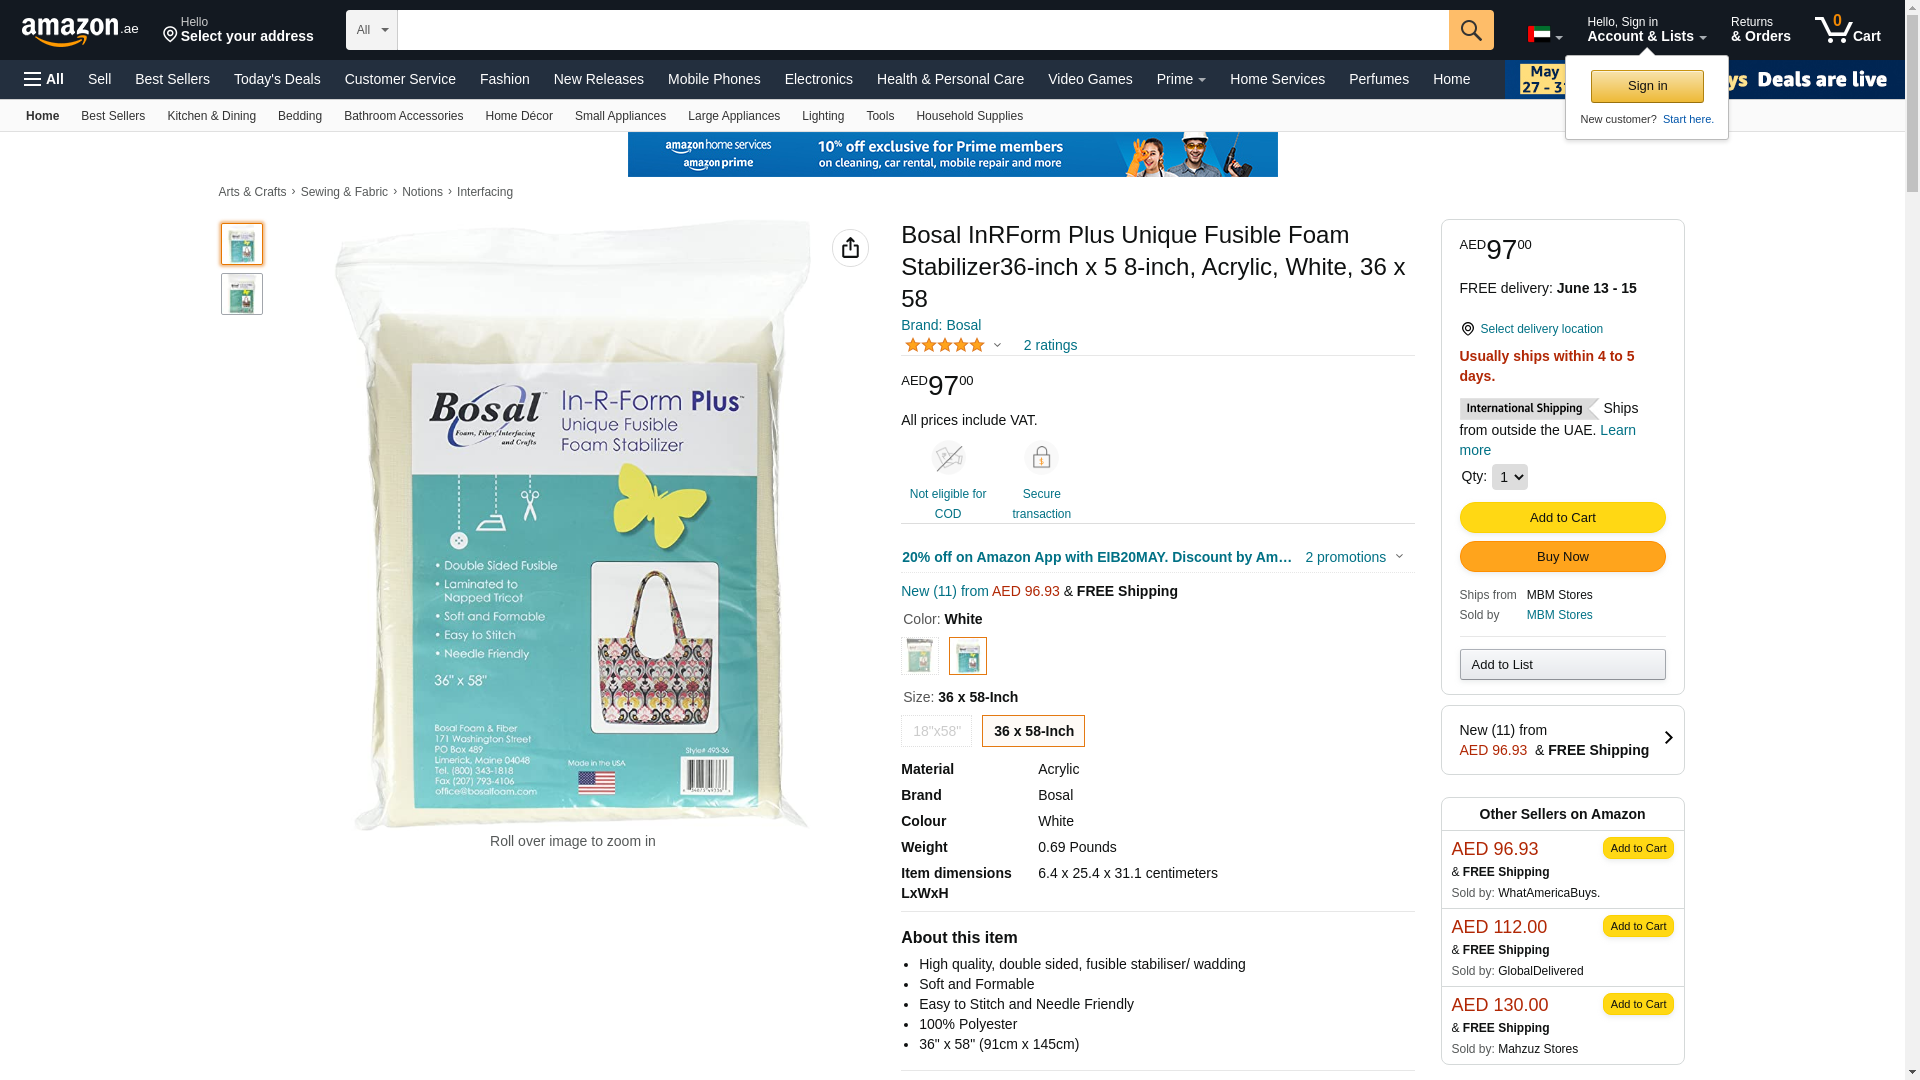Screen dimensions: 1920x1080
Task: Open the shopping cart icon
Action: click(x=1848, y=30)
